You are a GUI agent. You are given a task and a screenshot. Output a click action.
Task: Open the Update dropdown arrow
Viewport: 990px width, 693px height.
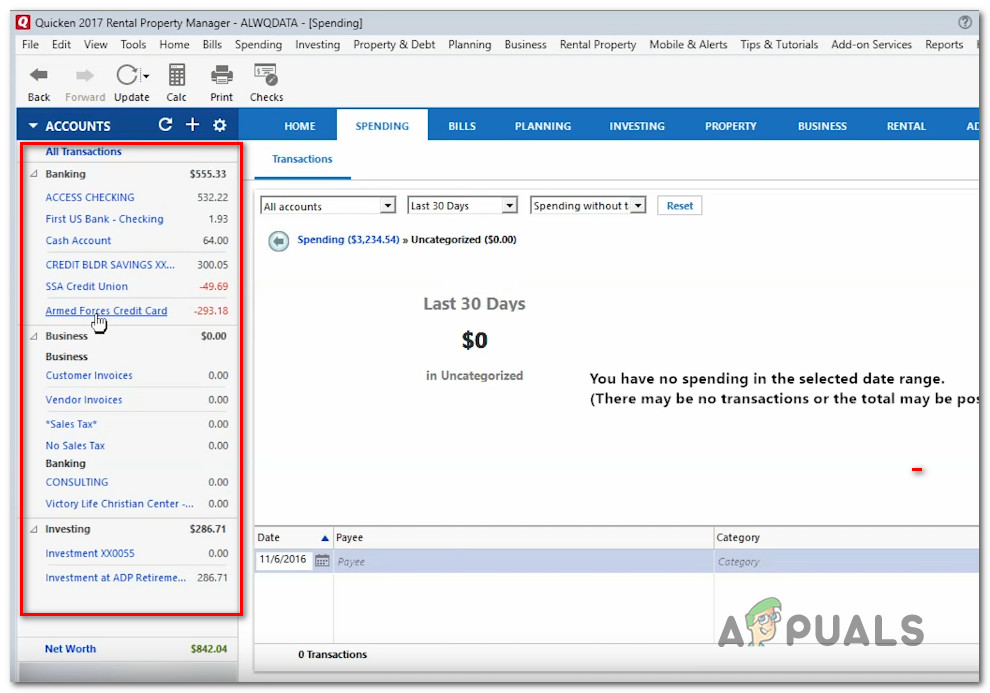pyautogui.click(x=146, y=76)
